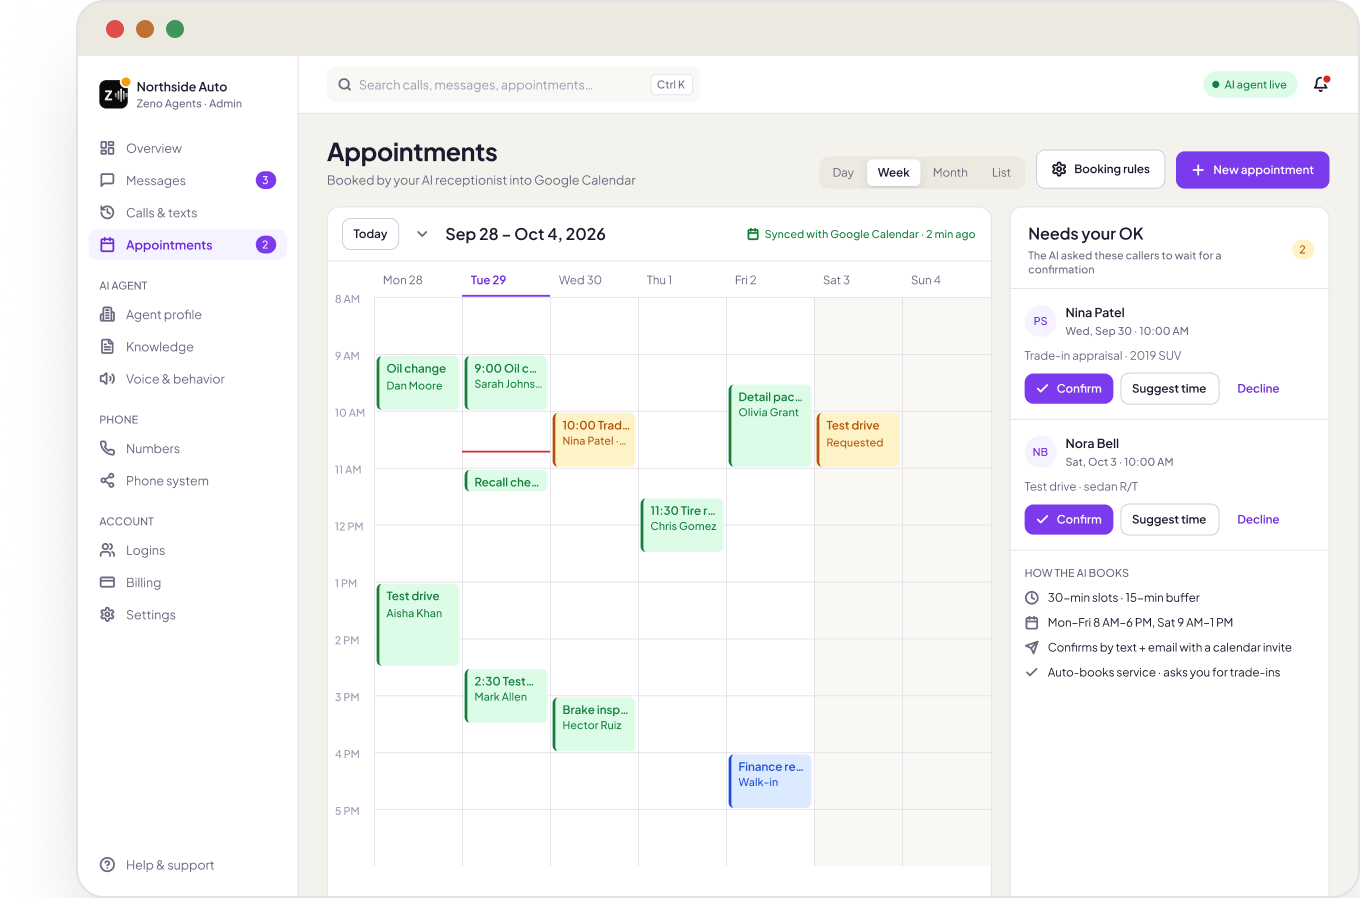Open the Finance Walk-in event on Friday
This screenshot has height=898, width=1360.
[770, 781]
